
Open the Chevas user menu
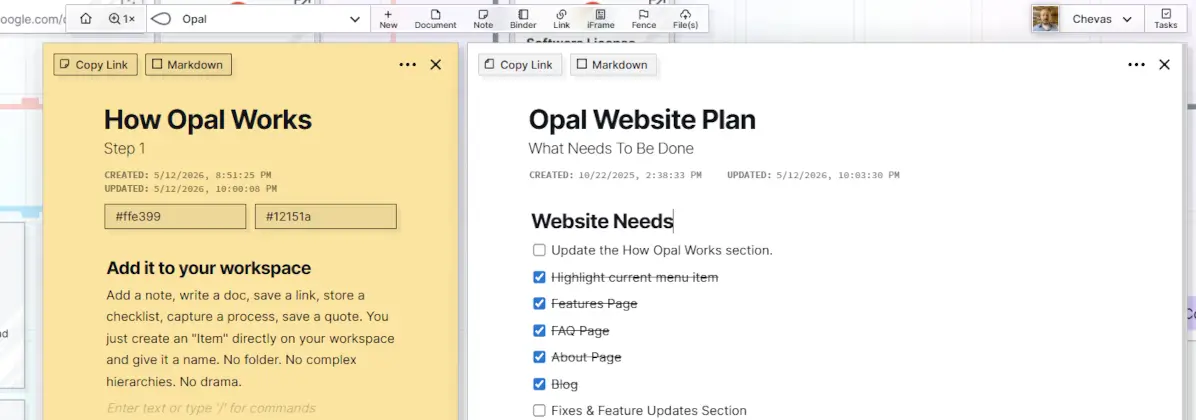(1101, 19)
